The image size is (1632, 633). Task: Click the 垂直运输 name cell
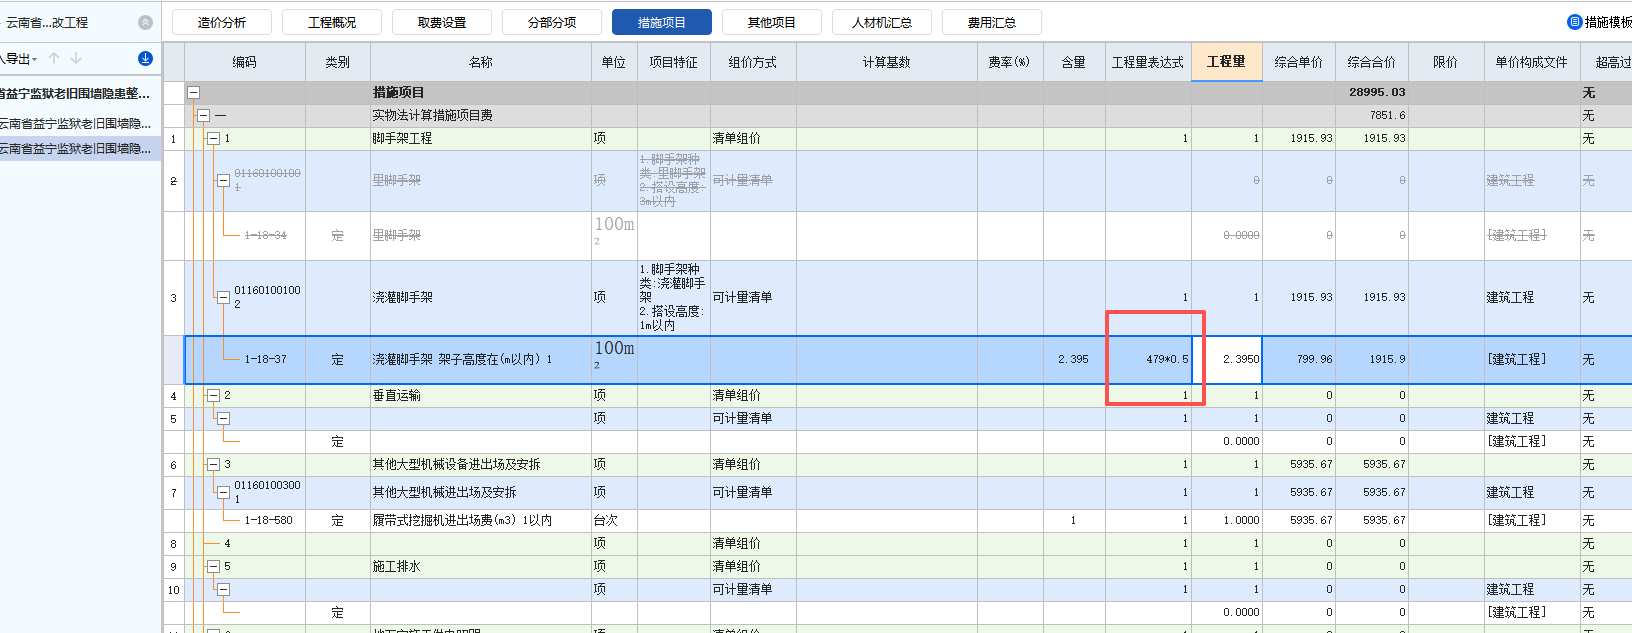point(481,395)
